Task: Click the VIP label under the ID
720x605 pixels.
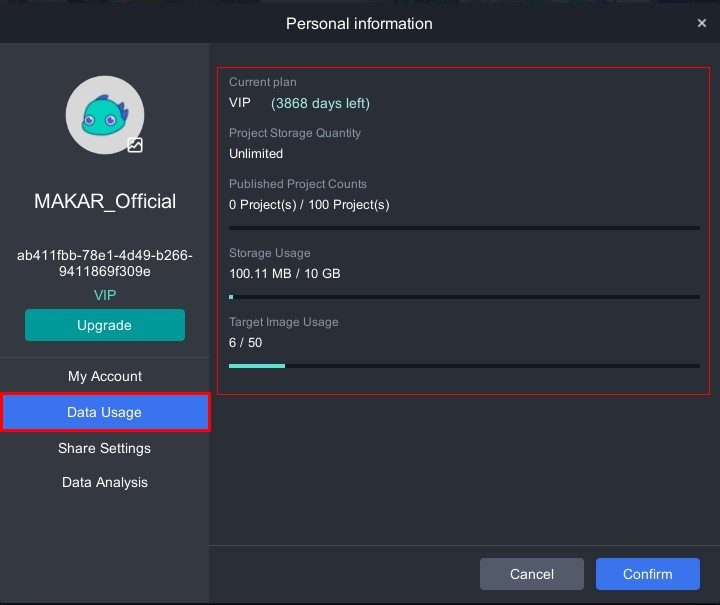Action: (x=105, y=295)
